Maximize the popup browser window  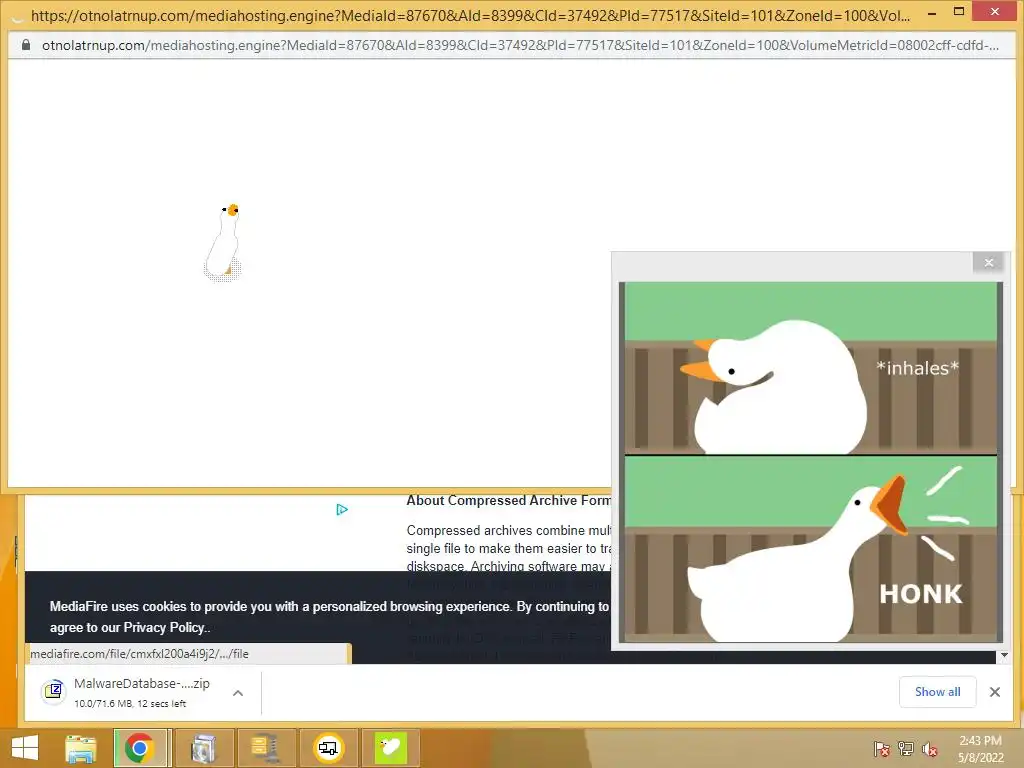(959, 11)
